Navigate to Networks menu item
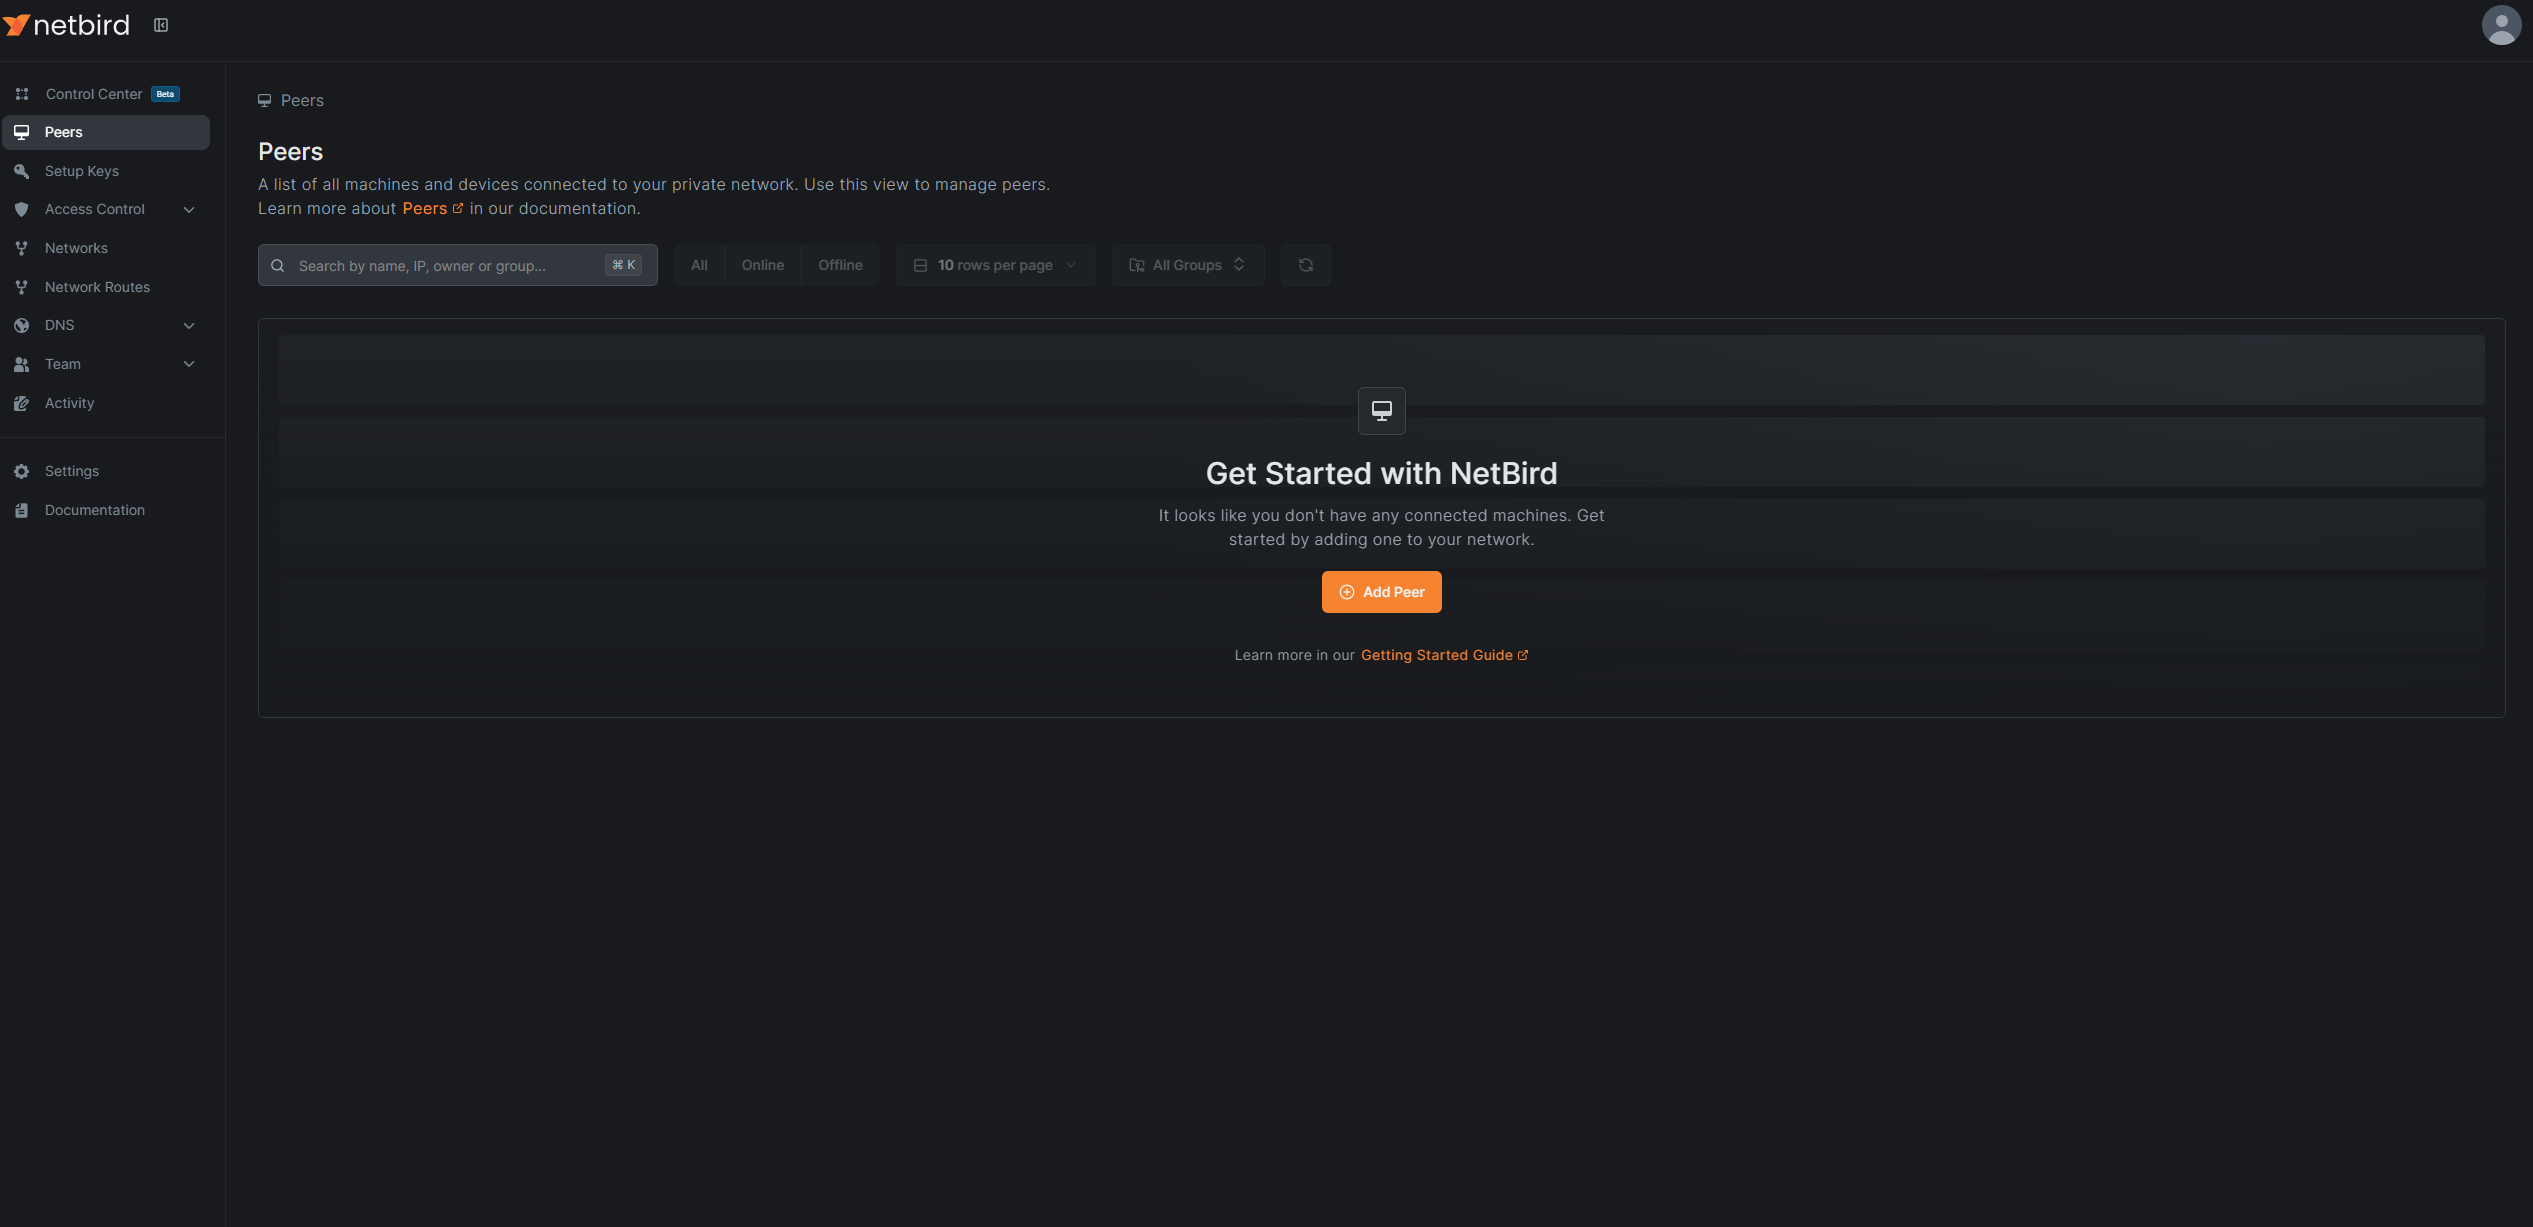The height and width of the screenshot is (1227, 2533). tap(76, 248)
